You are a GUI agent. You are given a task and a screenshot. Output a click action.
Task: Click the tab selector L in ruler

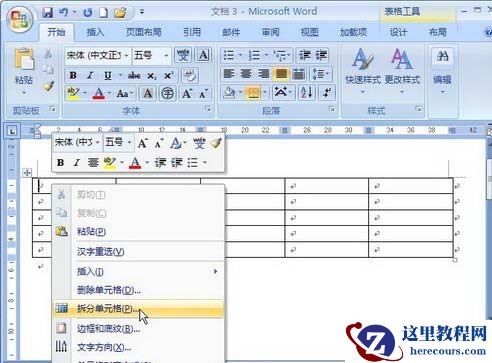[12, 131]
